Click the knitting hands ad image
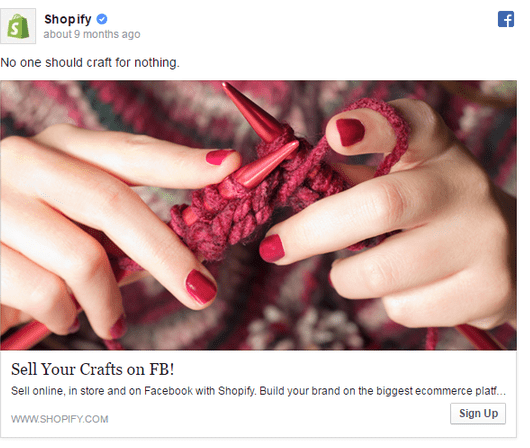Viewport: 530px width, 448px height. [x=258, y=215]
